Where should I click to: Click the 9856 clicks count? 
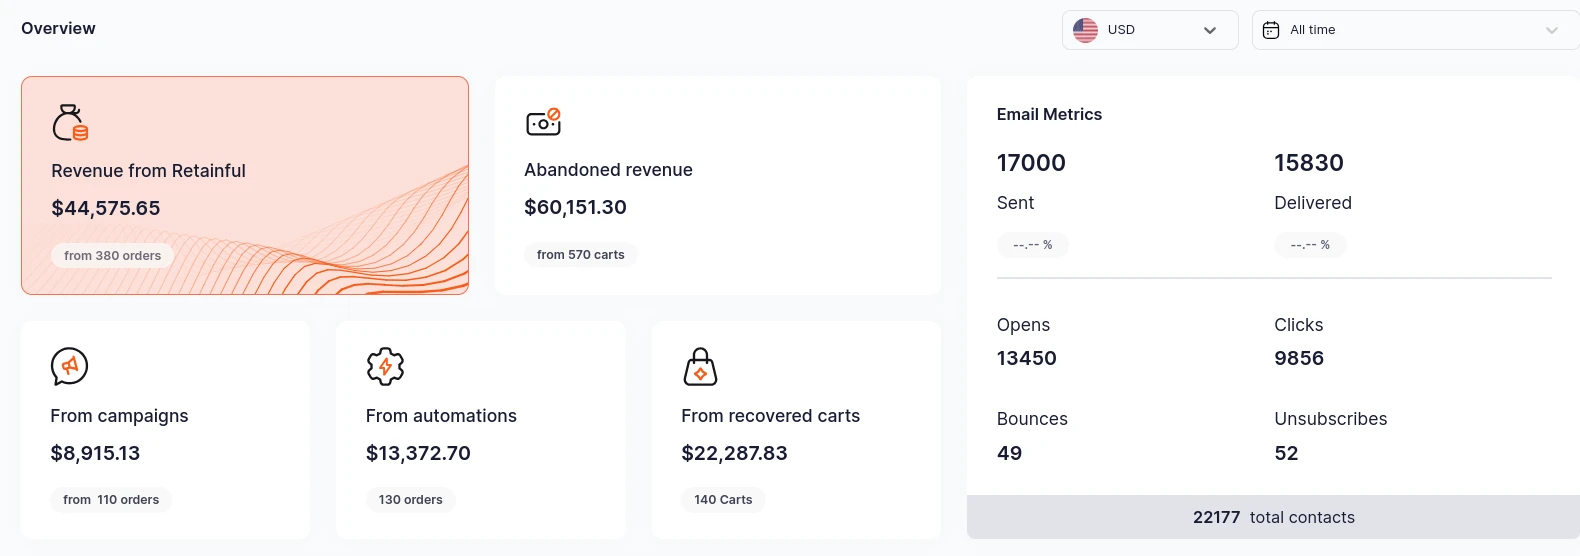point(1299,358)
